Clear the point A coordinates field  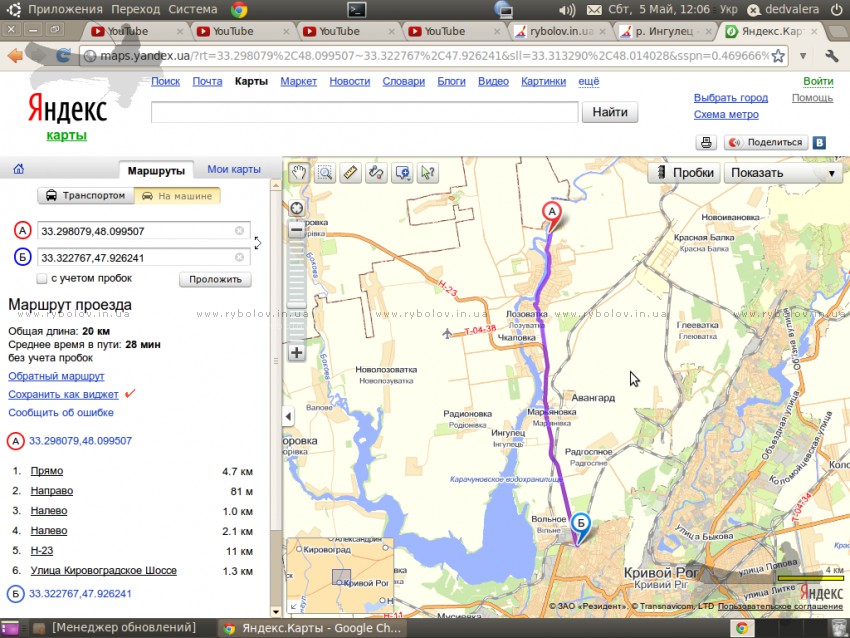coord(239,231)
